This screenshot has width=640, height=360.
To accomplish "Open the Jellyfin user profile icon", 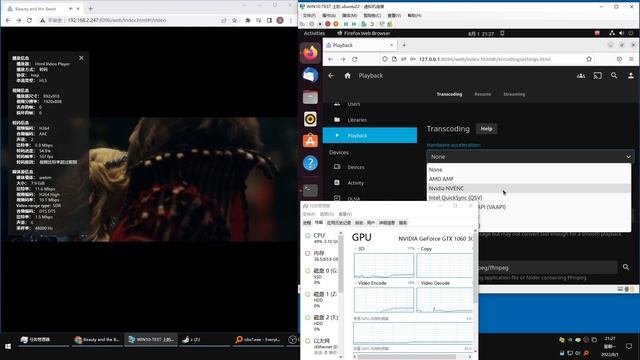I will pyautogui.click(x=631, y=76).
